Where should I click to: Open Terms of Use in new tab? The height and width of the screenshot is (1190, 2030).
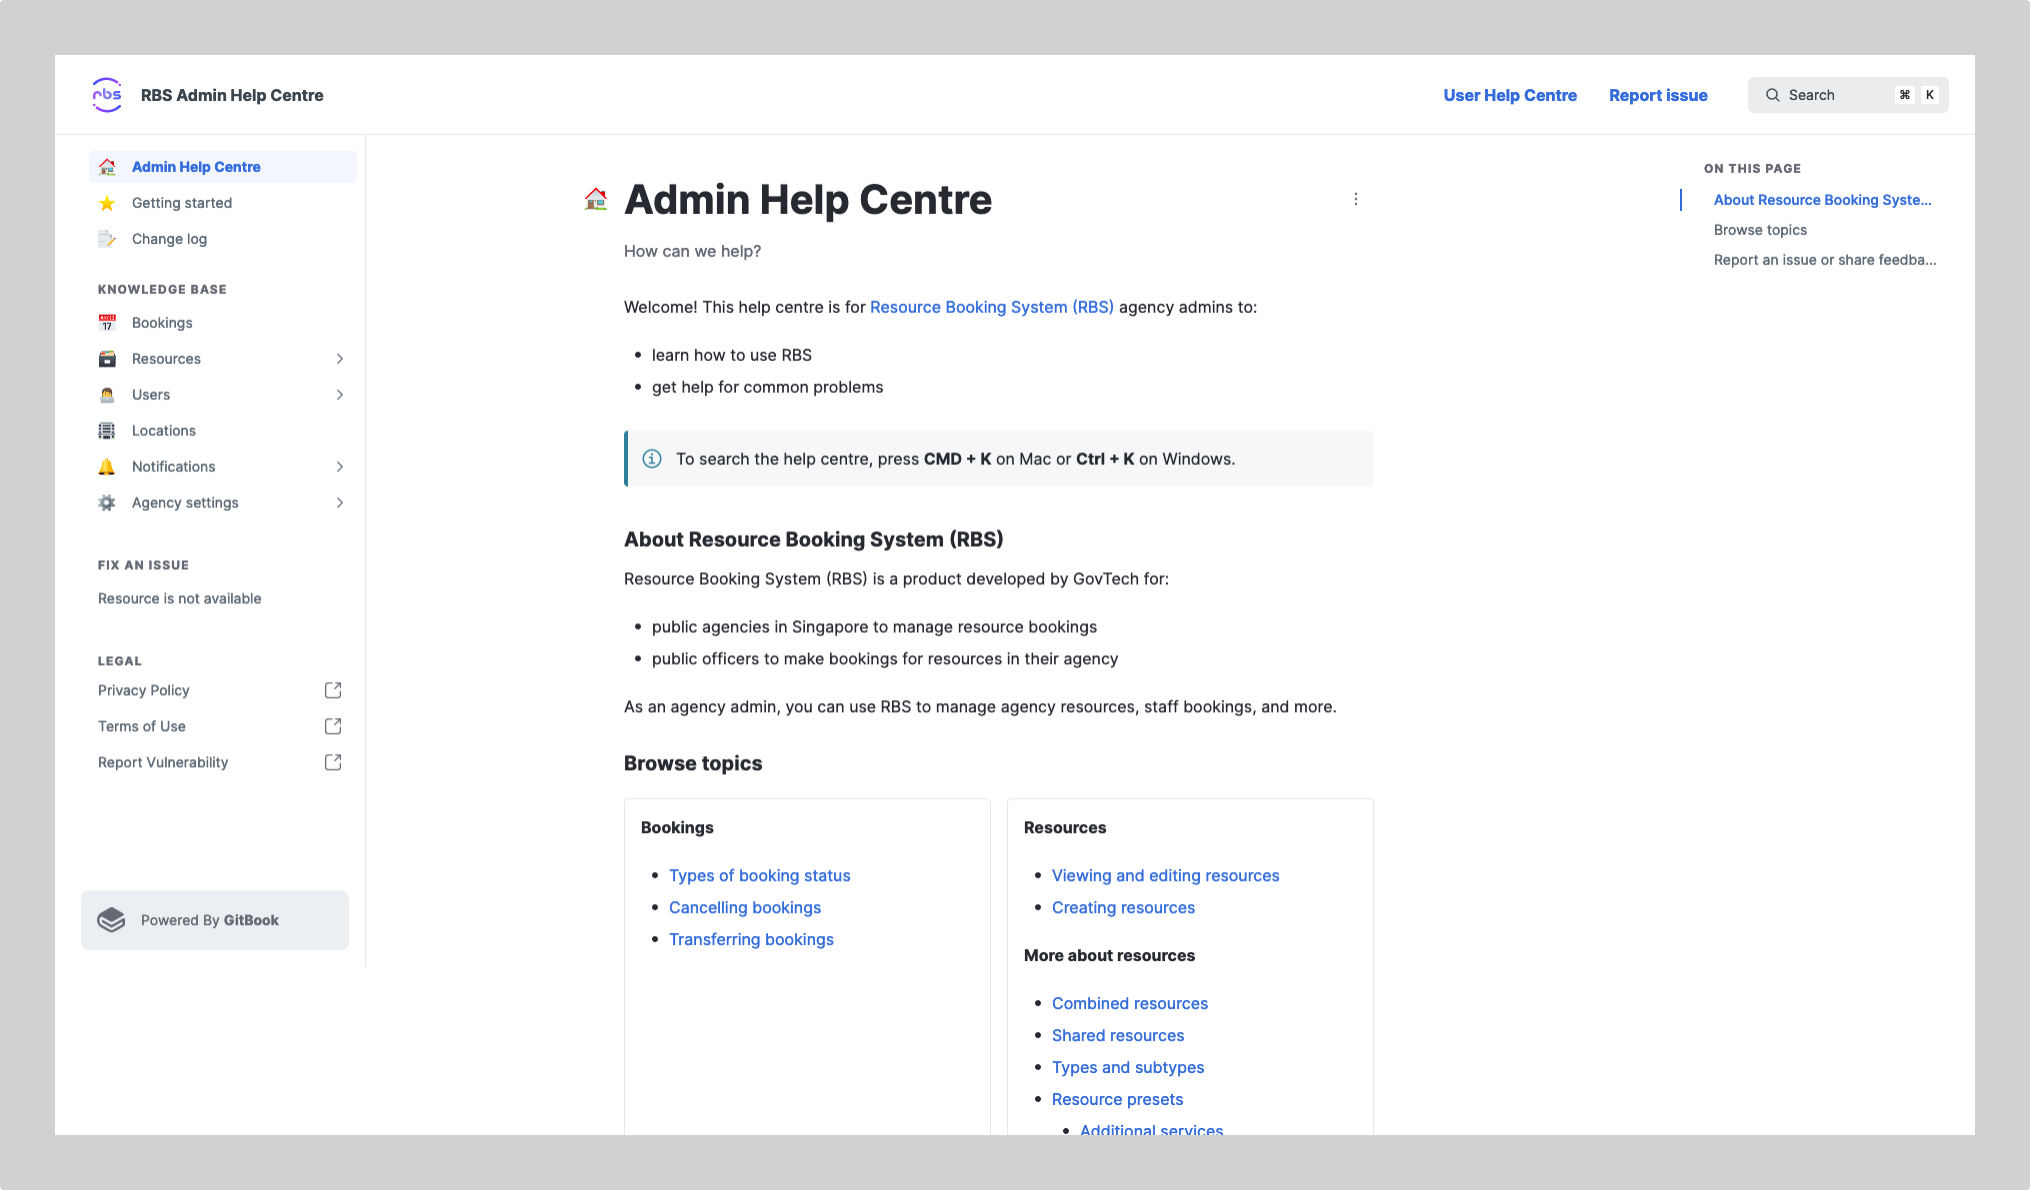click(x=142, y=726)
